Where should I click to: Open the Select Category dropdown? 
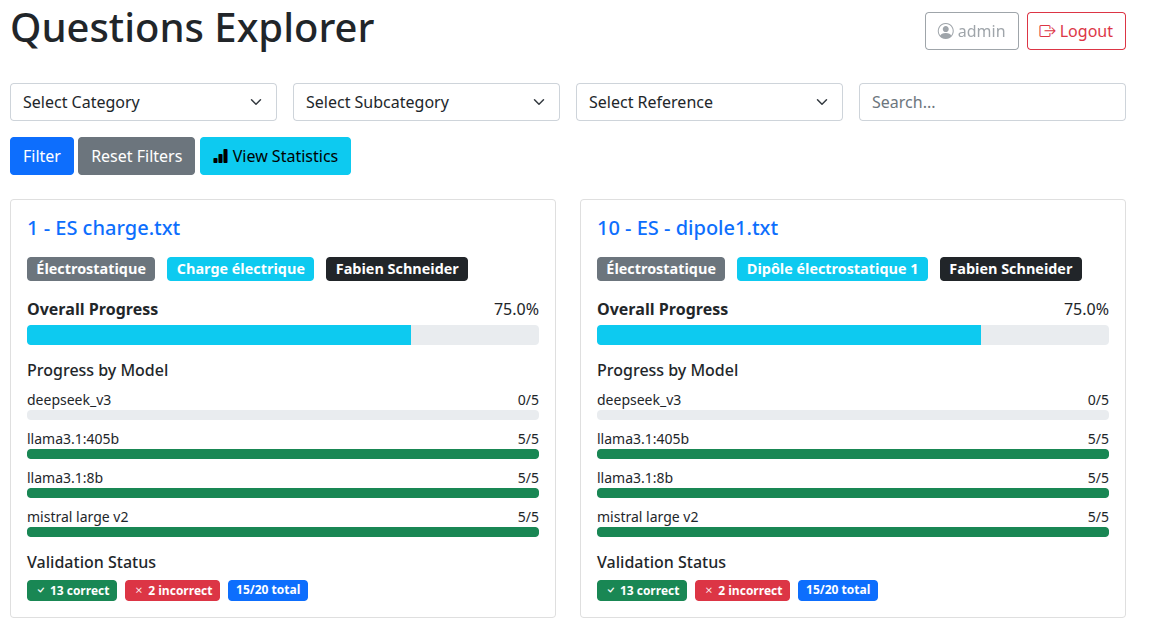click(143, 102)
